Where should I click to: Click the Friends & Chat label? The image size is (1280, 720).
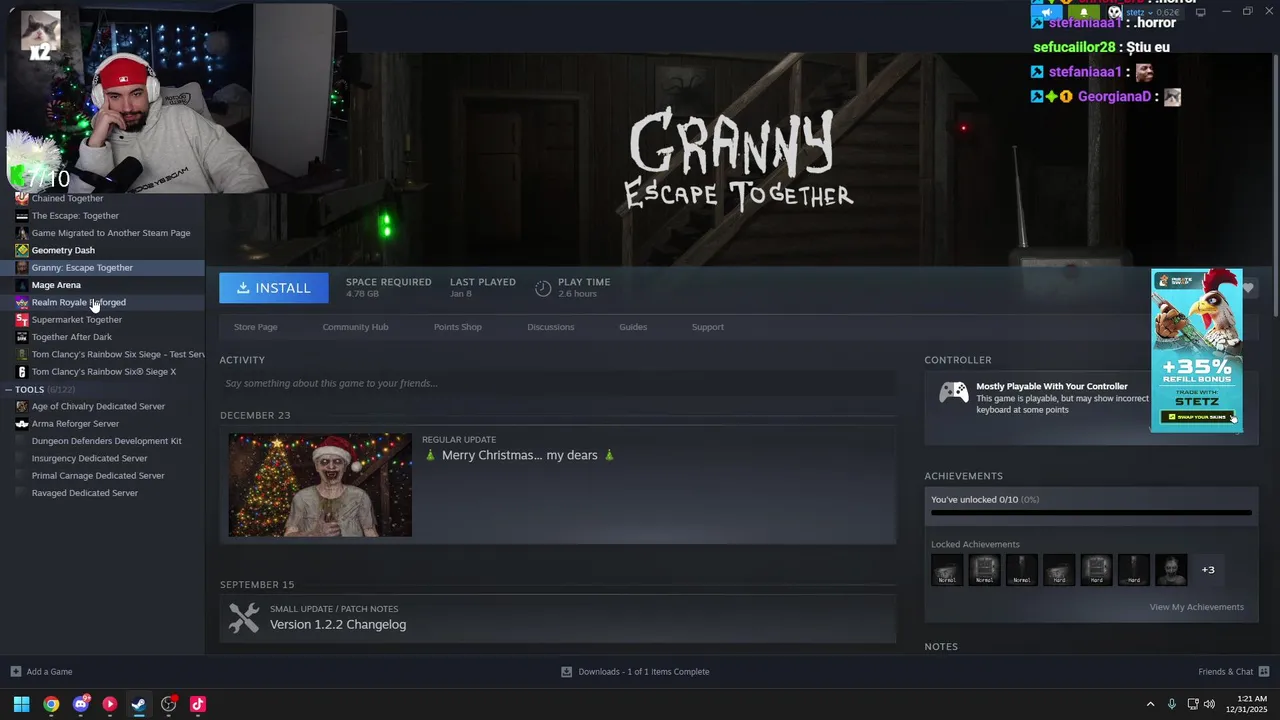point(1225,672)
